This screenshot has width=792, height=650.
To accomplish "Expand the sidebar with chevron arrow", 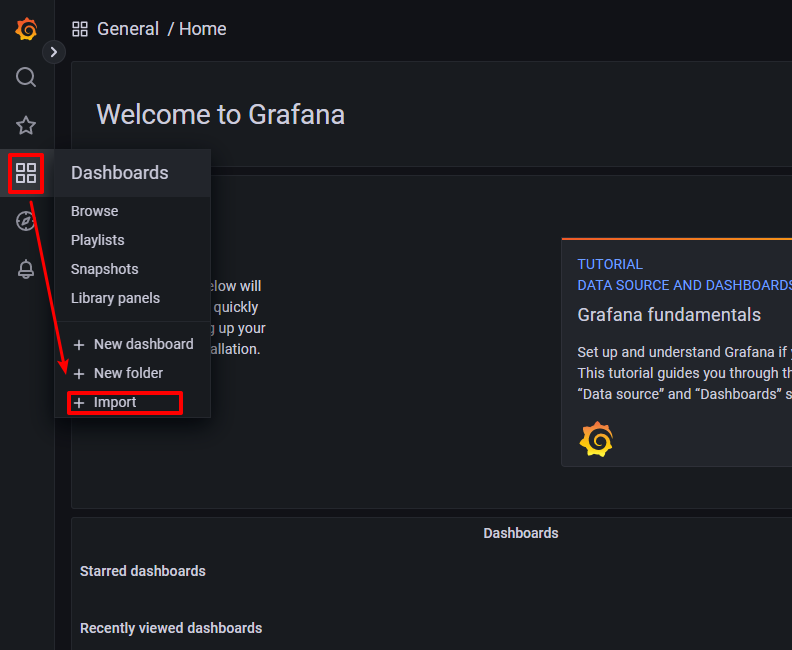I will (54, 52).
